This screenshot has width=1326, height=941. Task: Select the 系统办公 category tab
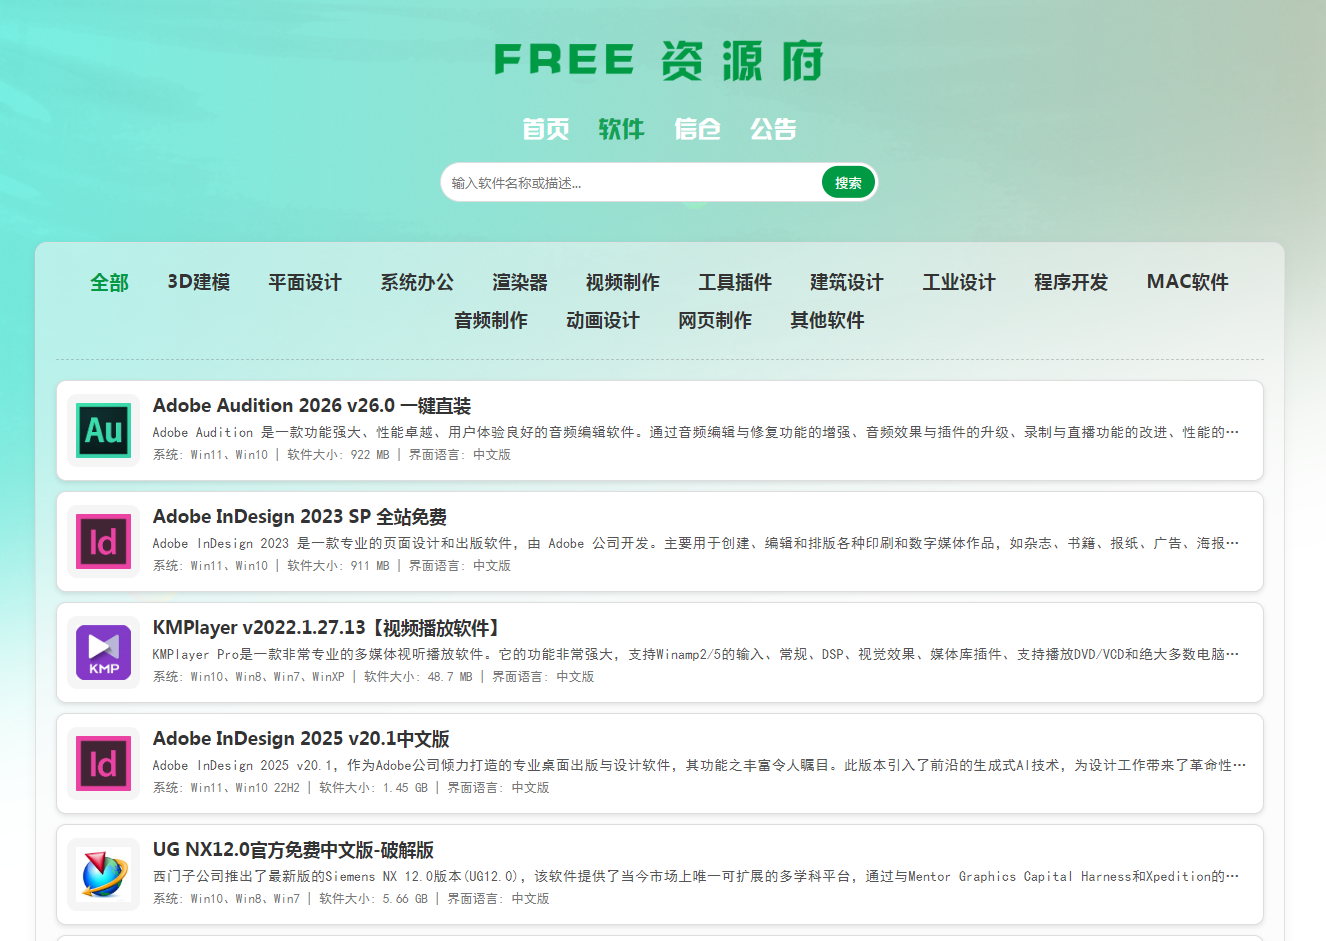pos(417,282)
